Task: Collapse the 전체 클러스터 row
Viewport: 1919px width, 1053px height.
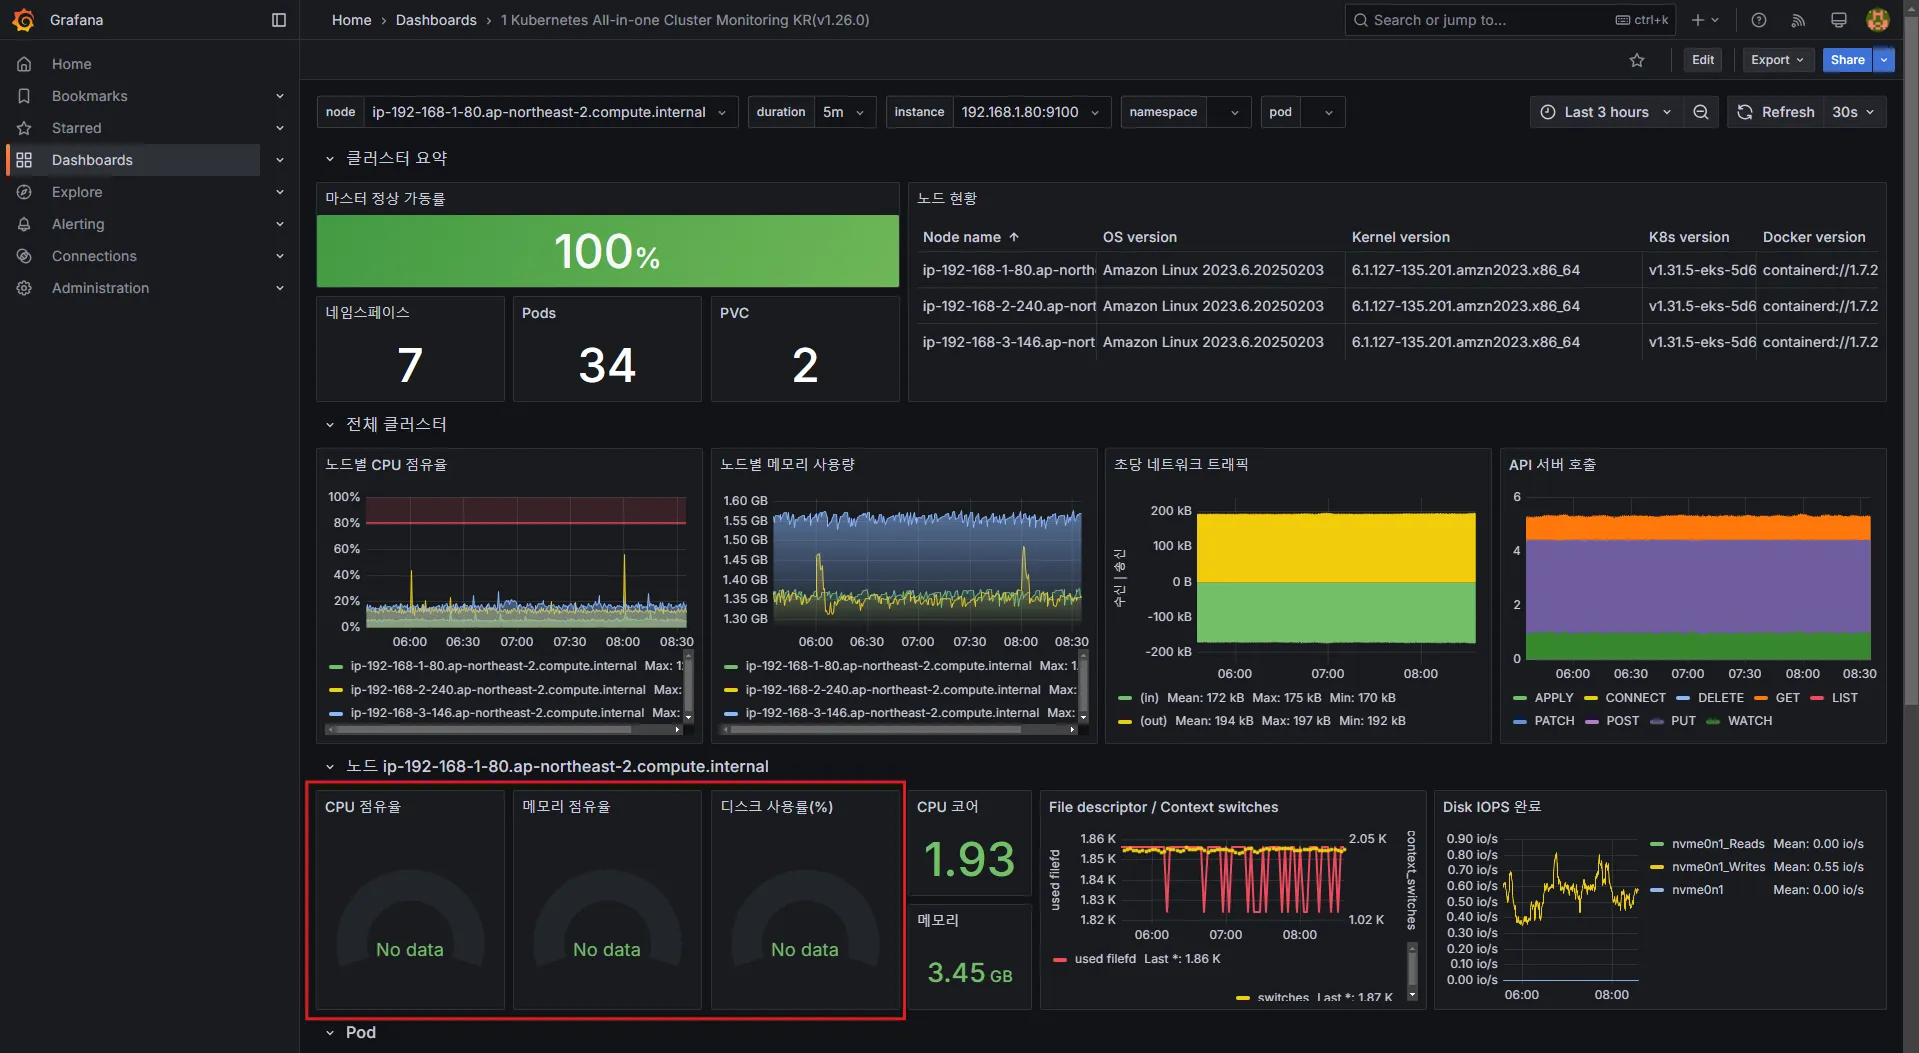Action: [x=329, y=425]
